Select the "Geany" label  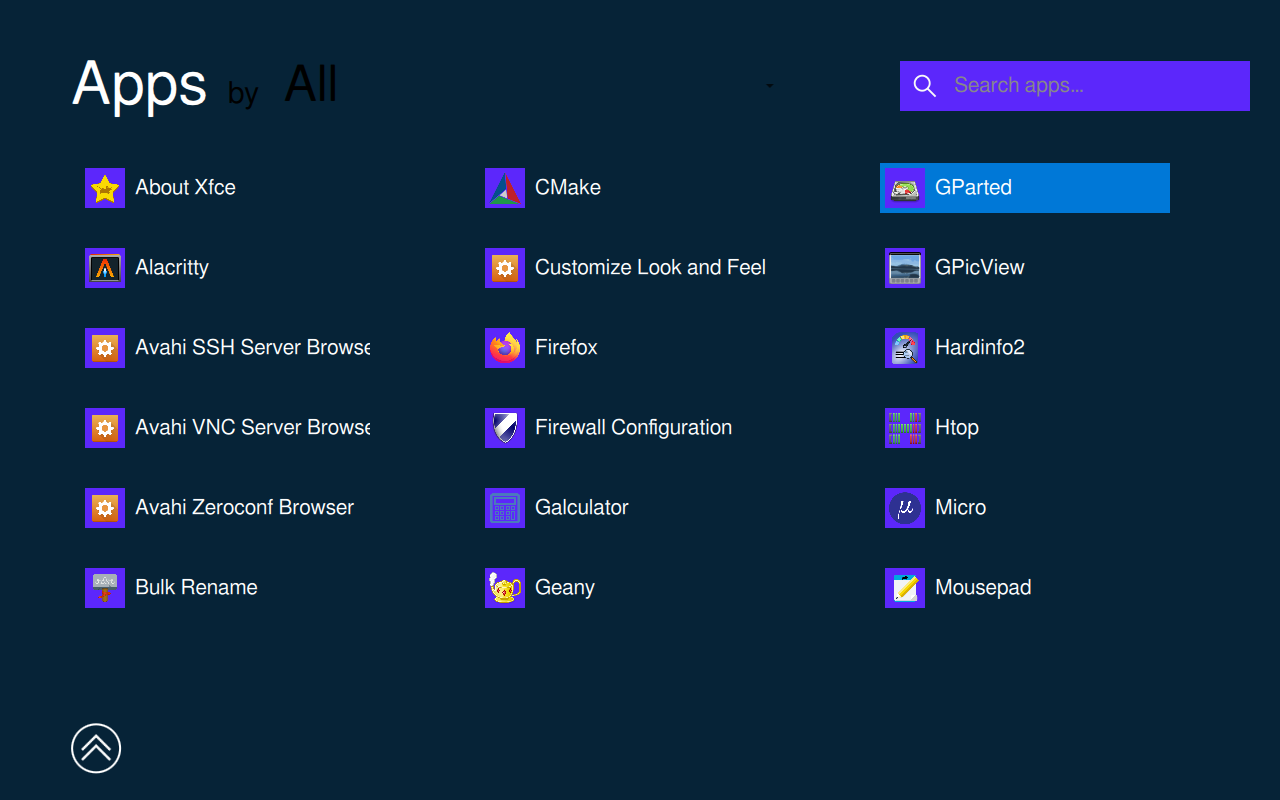[x=565, y=588]
